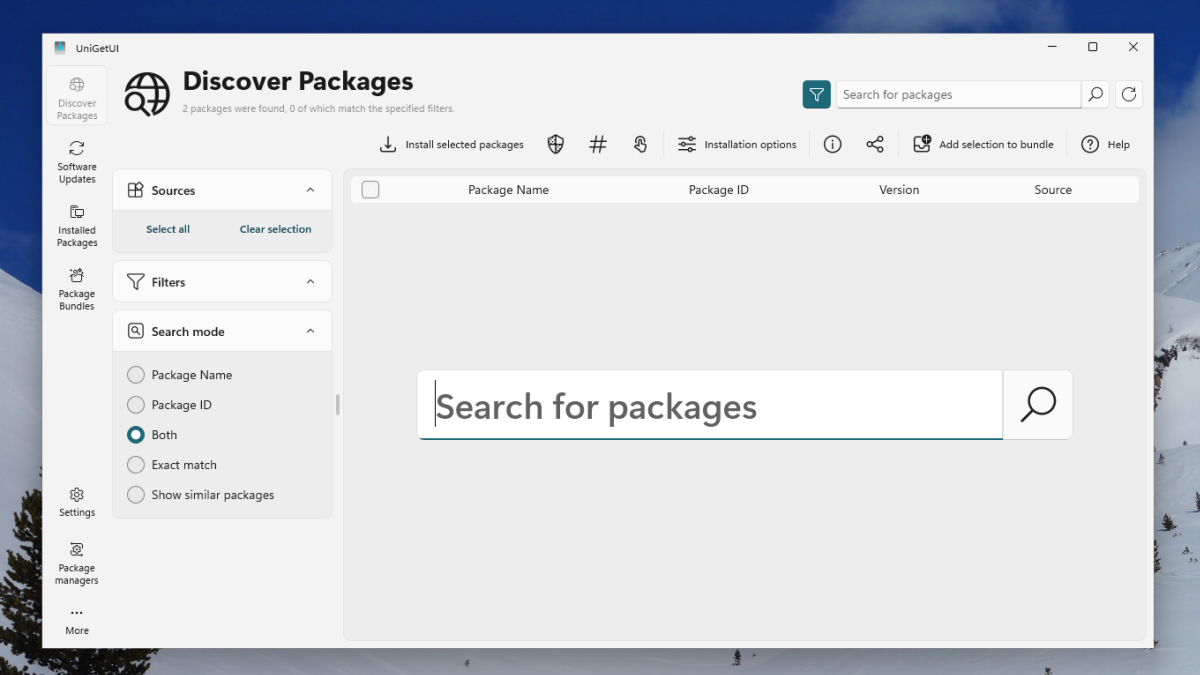Collapse the Sources section
Image resolution: width=1200 pixels, height=675 pixels.
[x=310, y=190]
